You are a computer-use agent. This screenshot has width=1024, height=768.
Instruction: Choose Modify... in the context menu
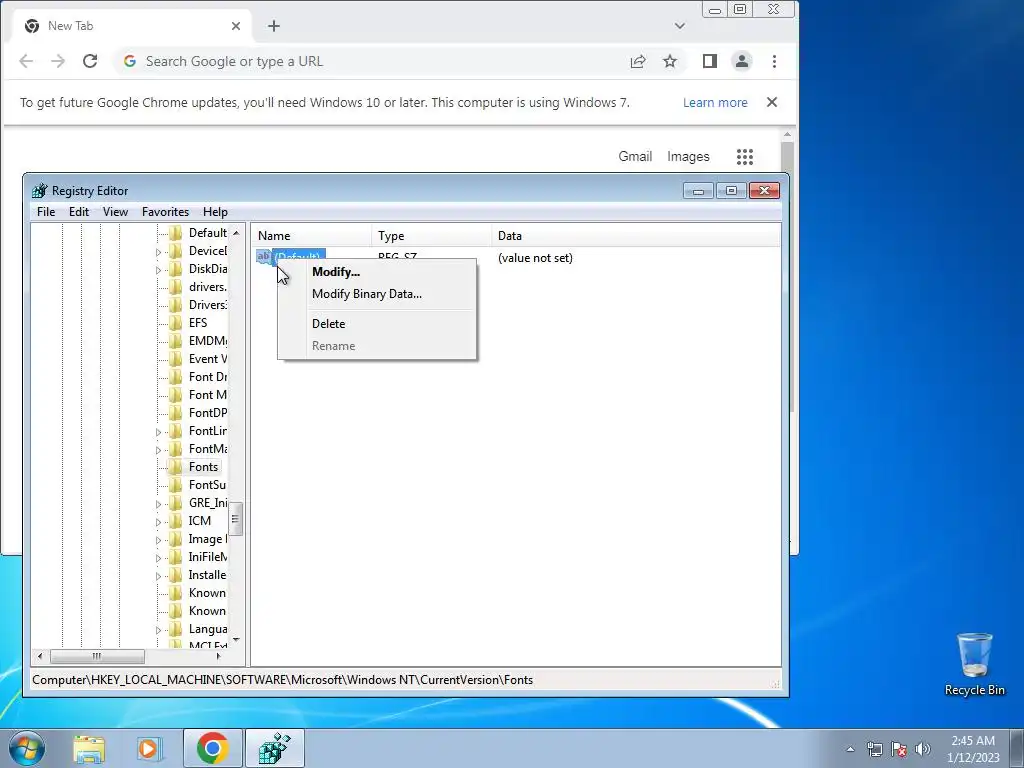pyautogui.click(x=336, y=272)
